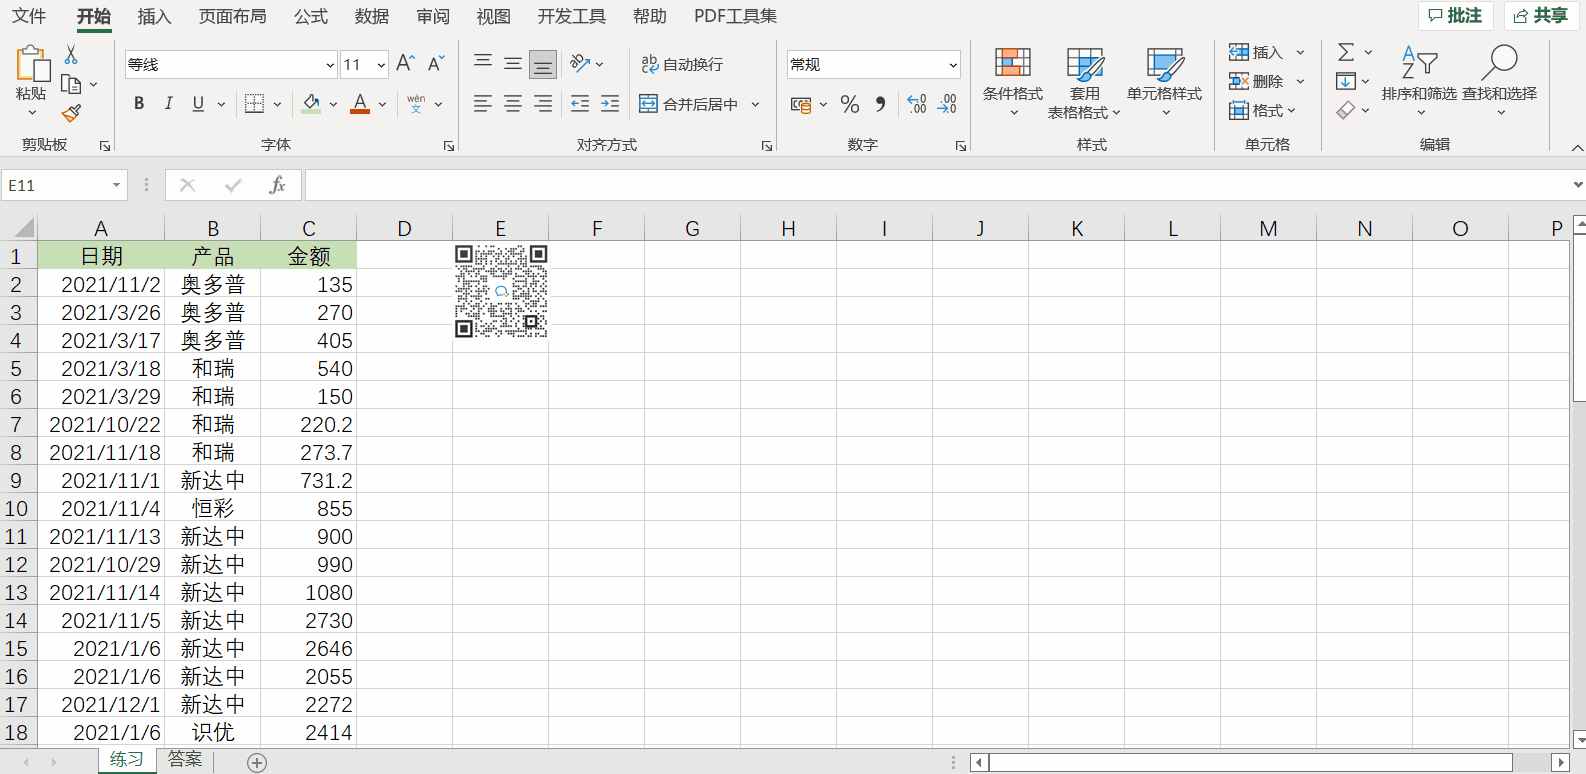Align text to vertical middle
Image resolution: width=1586 pixels, height=774 pixels.
(x=513, y=64)
